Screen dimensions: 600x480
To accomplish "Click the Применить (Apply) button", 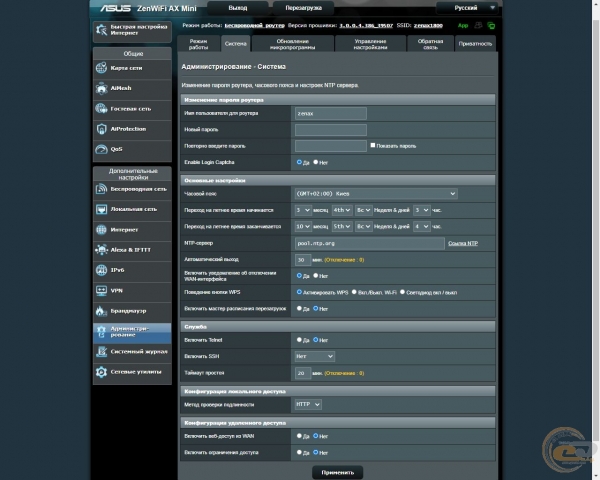I will pos(338,472).
